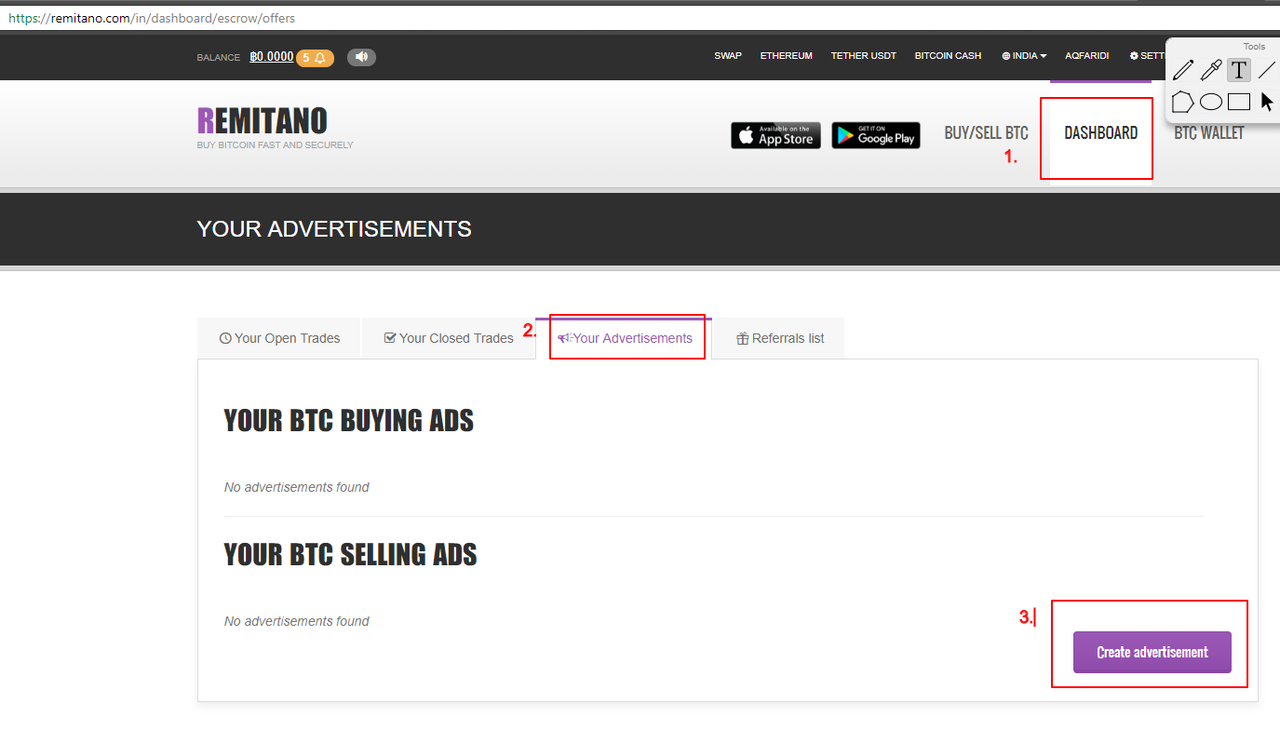The height and width of the screenshot is (747, 1280).
Task: Click the 'YOUR ADVERTISEMENTS' page title
Action: [x=334, y=229]
